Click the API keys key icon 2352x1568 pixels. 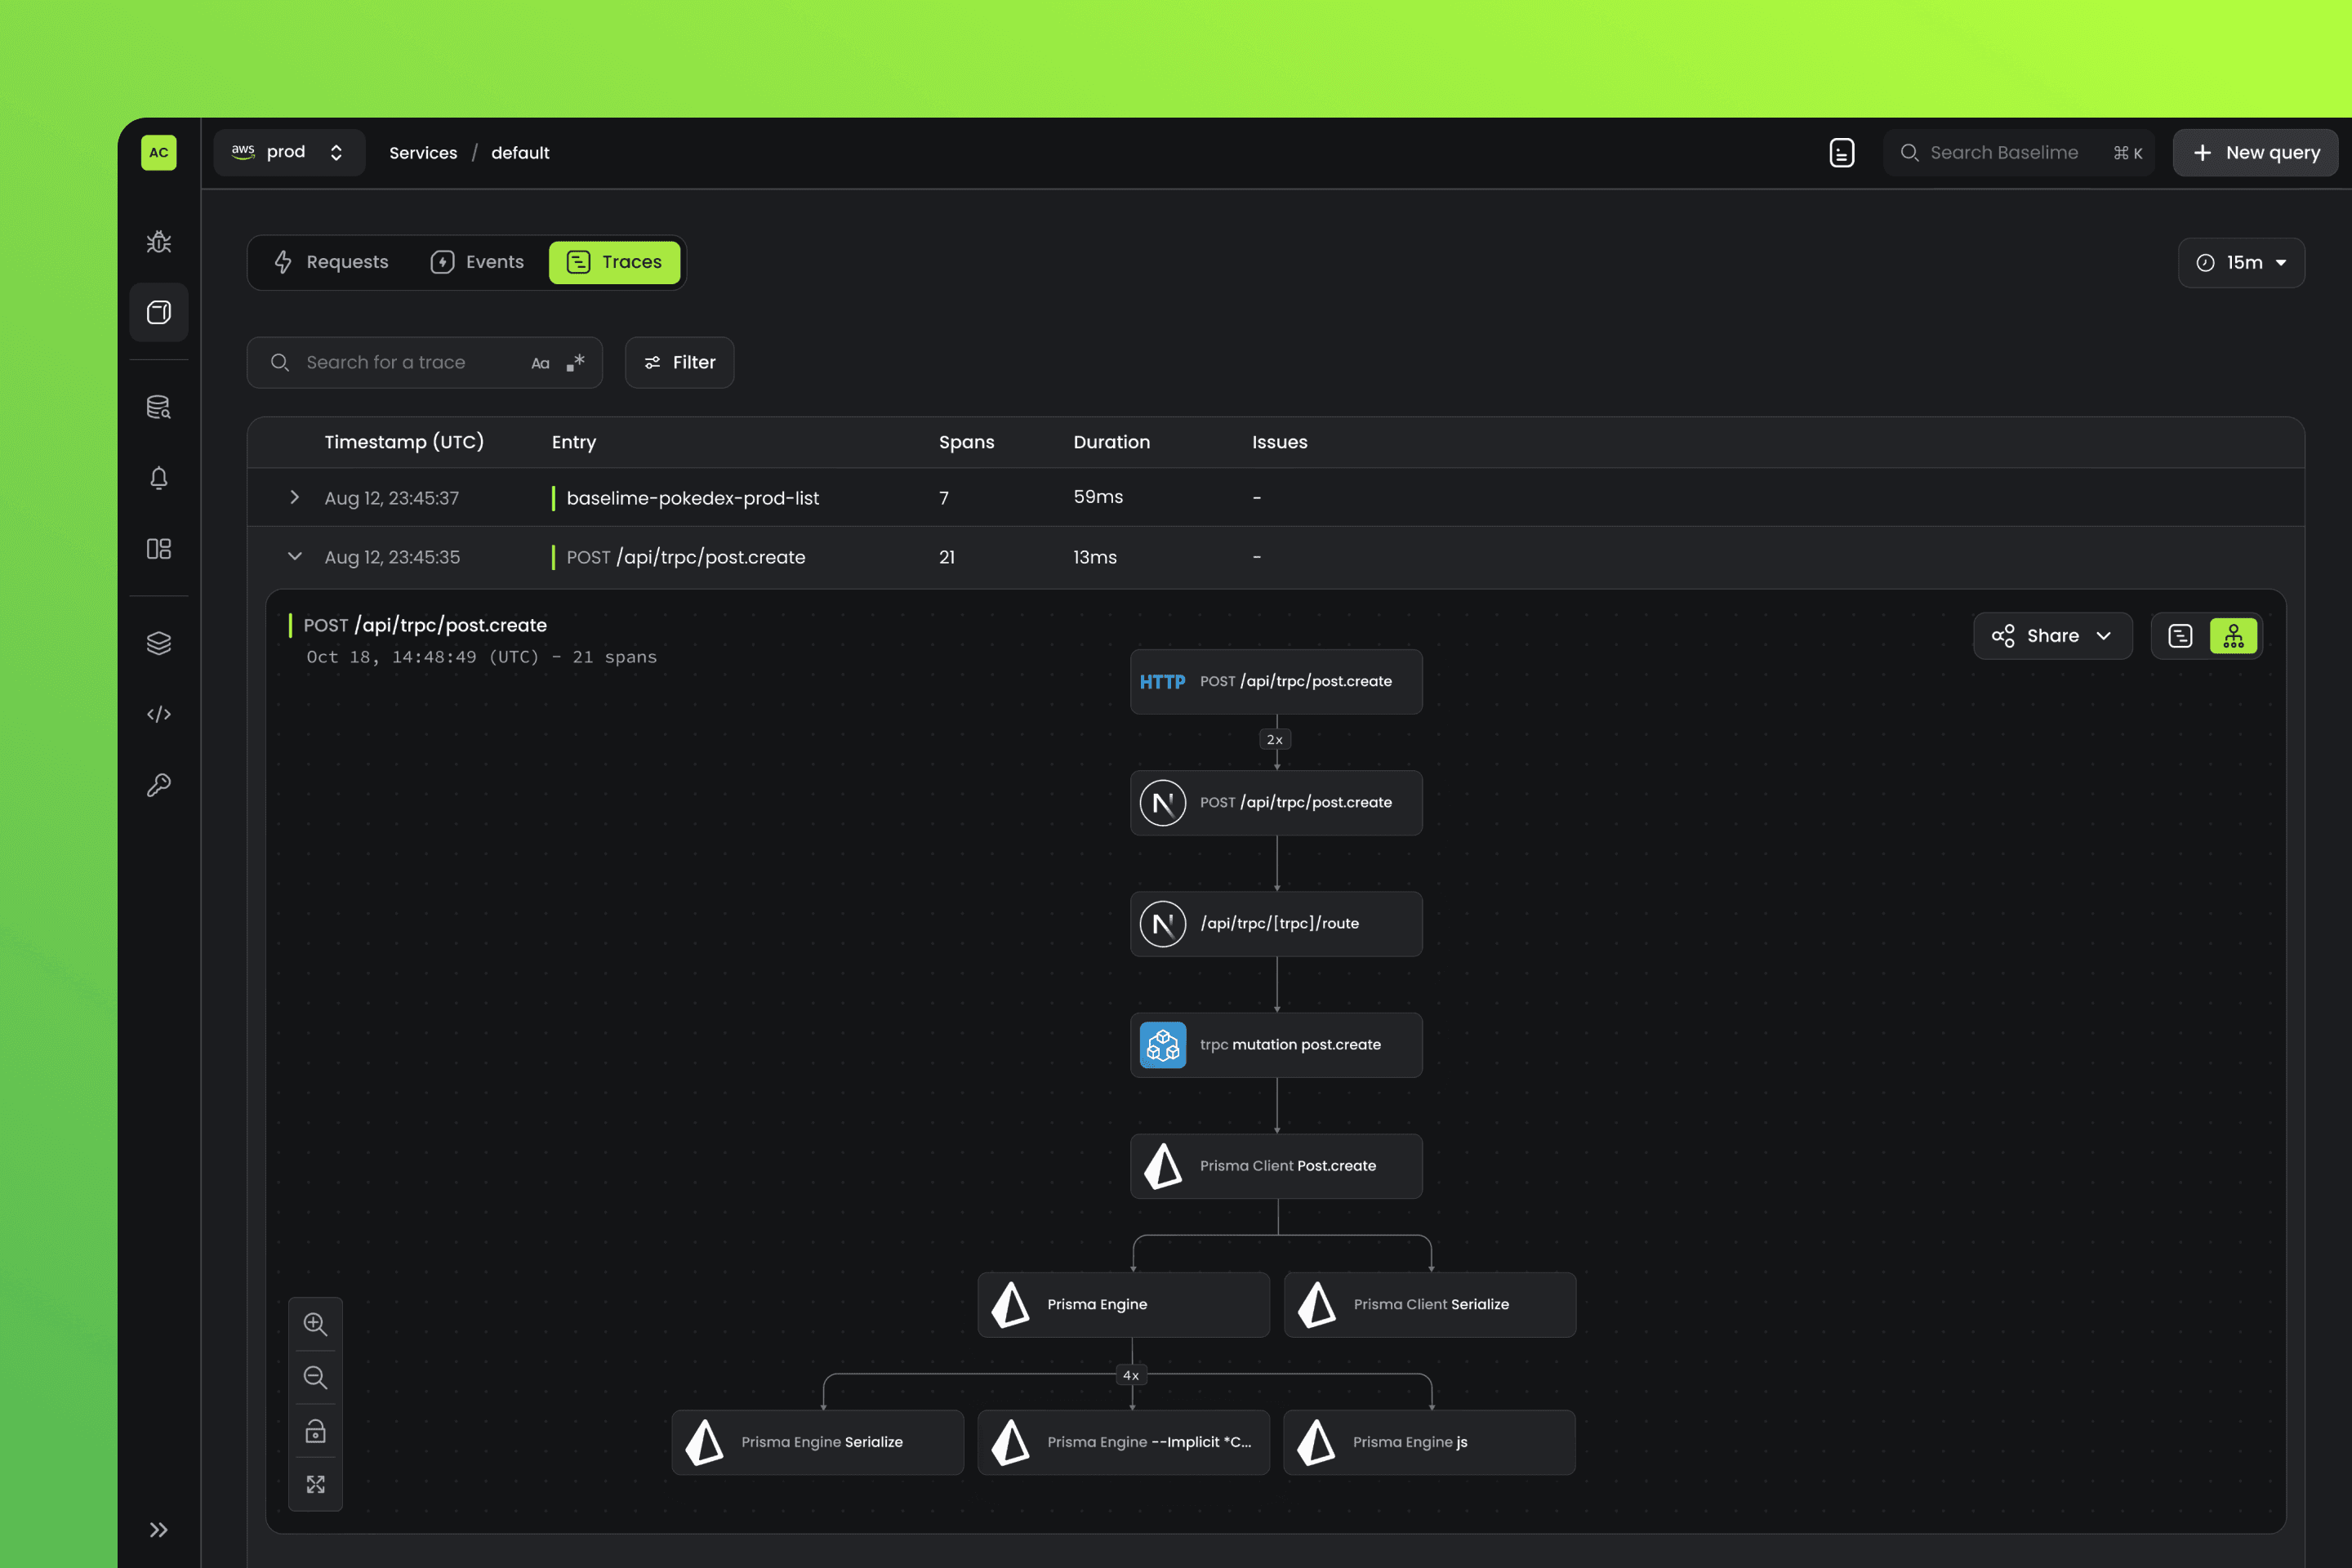pyautogui.click(x=158, y=785)
